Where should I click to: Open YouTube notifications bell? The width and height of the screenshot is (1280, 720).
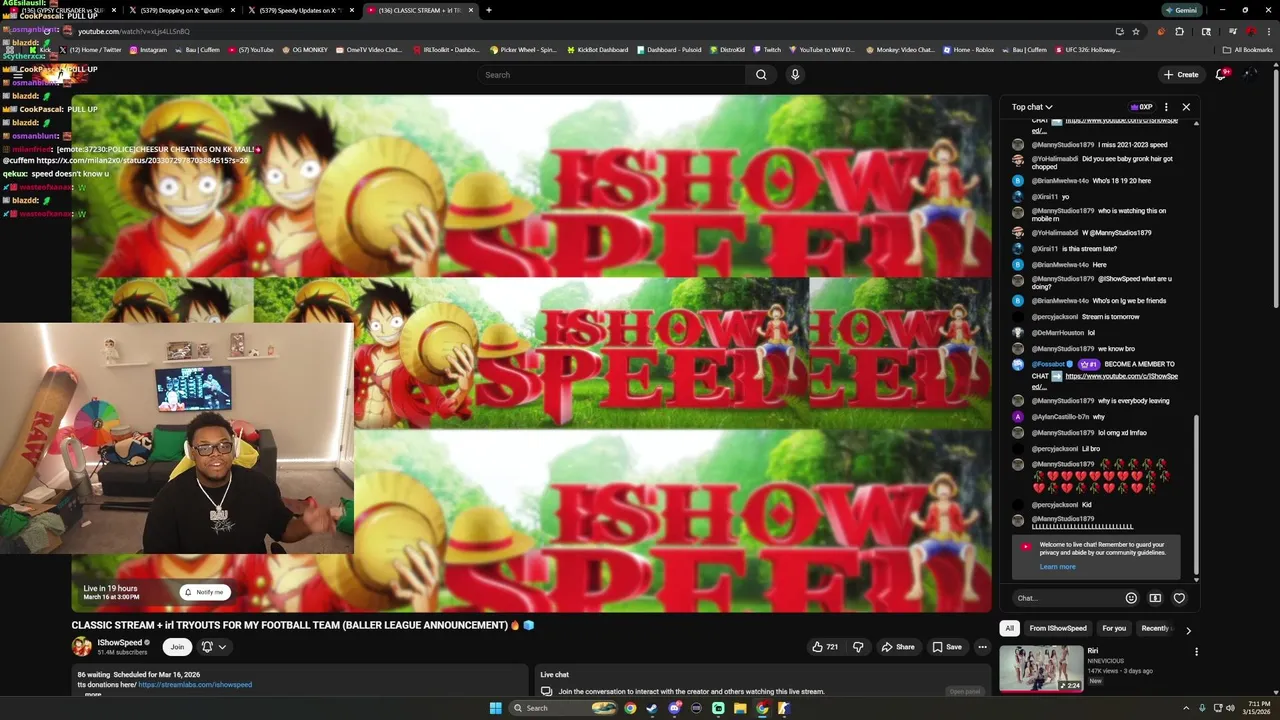[1221, 74]
